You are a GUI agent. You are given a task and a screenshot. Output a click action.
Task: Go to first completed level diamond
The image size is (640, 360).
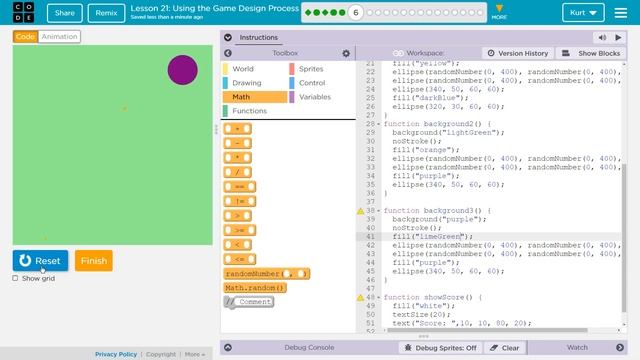[308, 13]
